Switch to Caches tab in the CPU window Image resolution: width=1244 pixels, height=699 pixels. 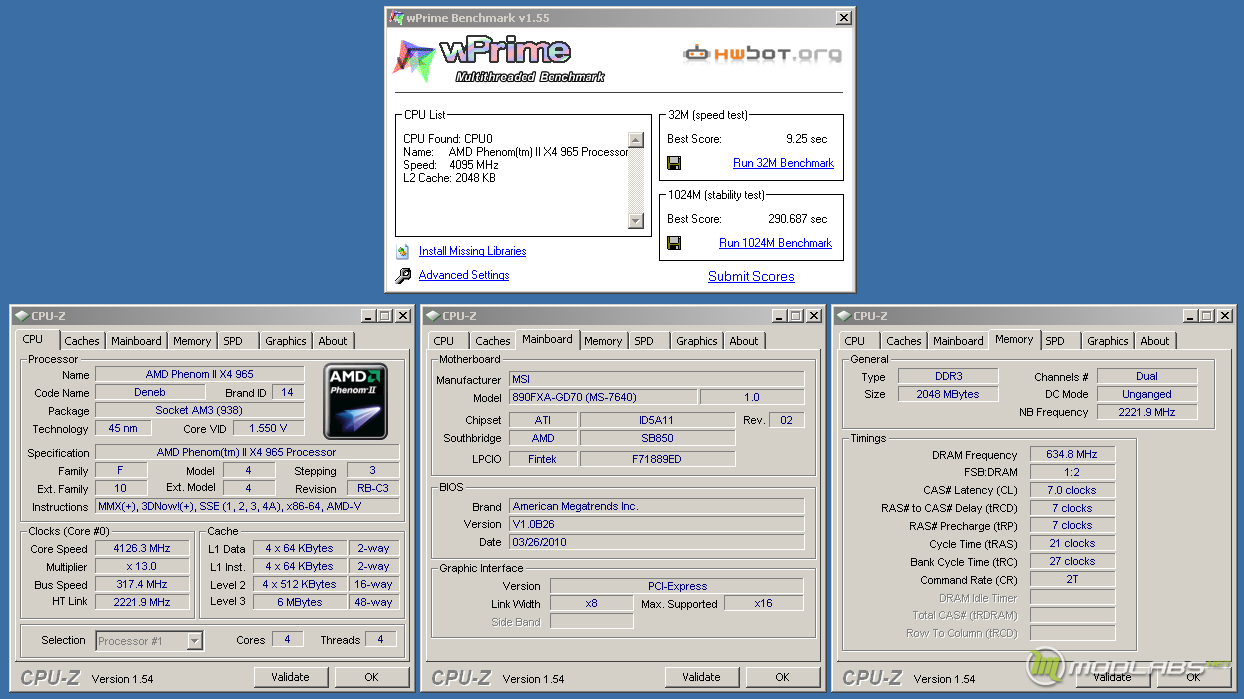pos(82,341)
